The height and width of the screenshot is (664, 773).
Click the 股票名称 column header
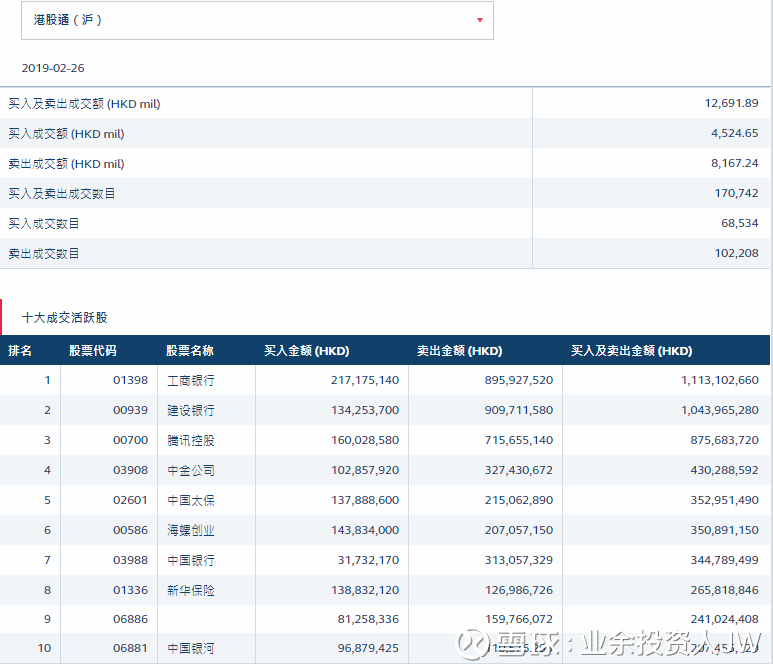coord(190,350)
